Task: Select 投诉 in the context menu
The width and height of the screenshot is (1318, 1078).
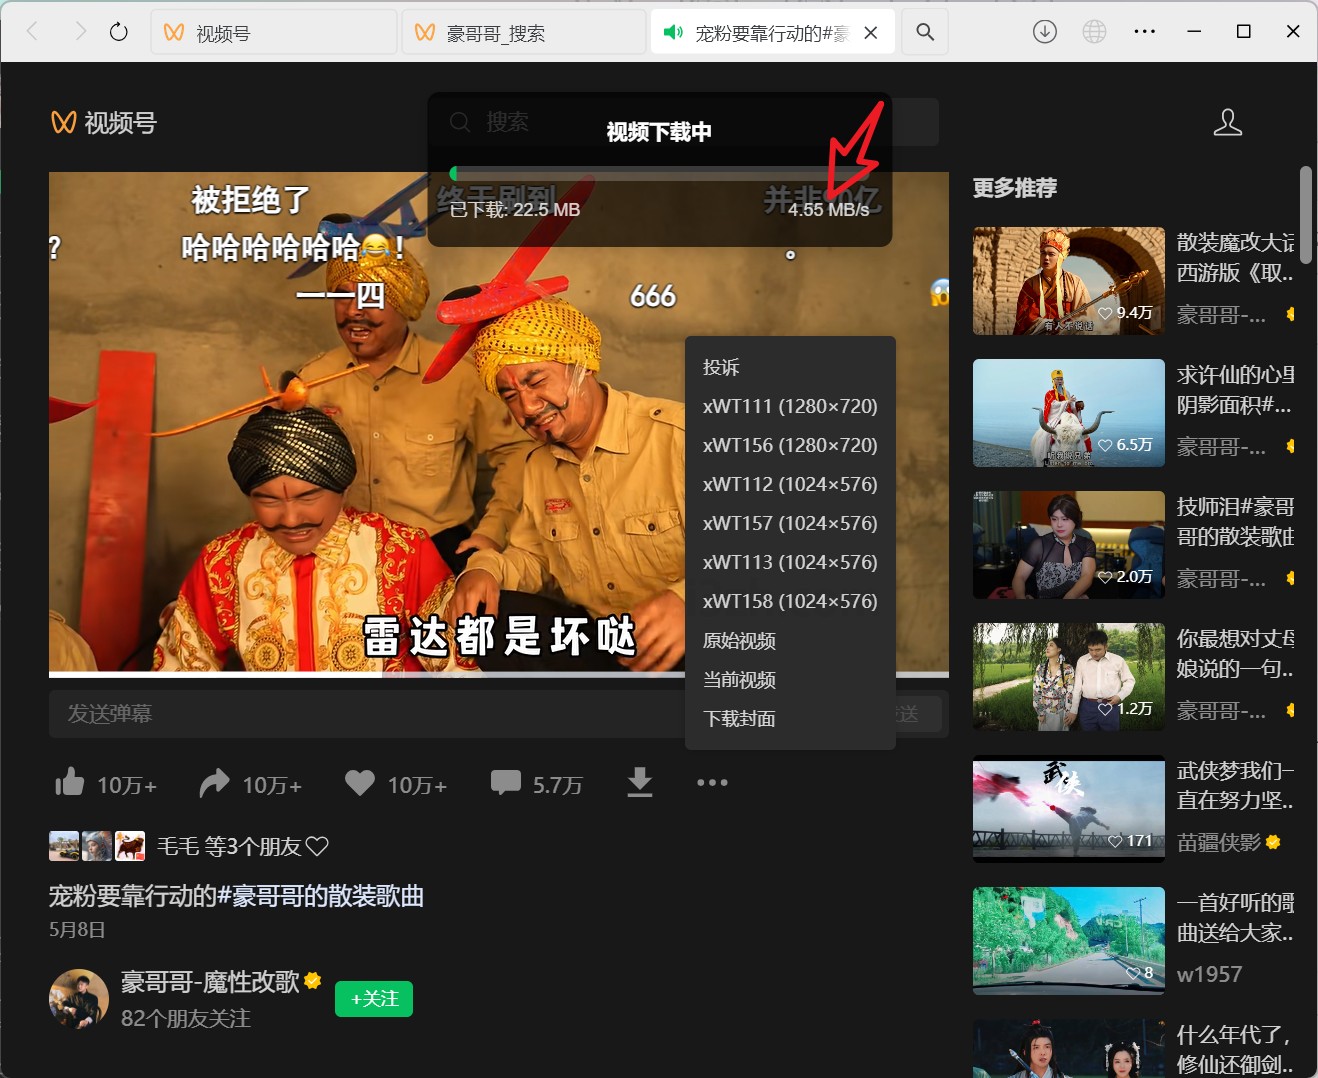Action: (722, 367)
